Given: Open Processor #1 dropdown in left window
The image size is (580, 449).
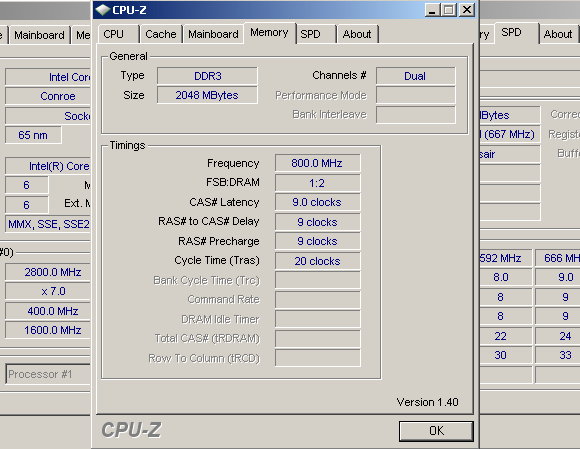Looking at the screenshot, I should [47, 374].
